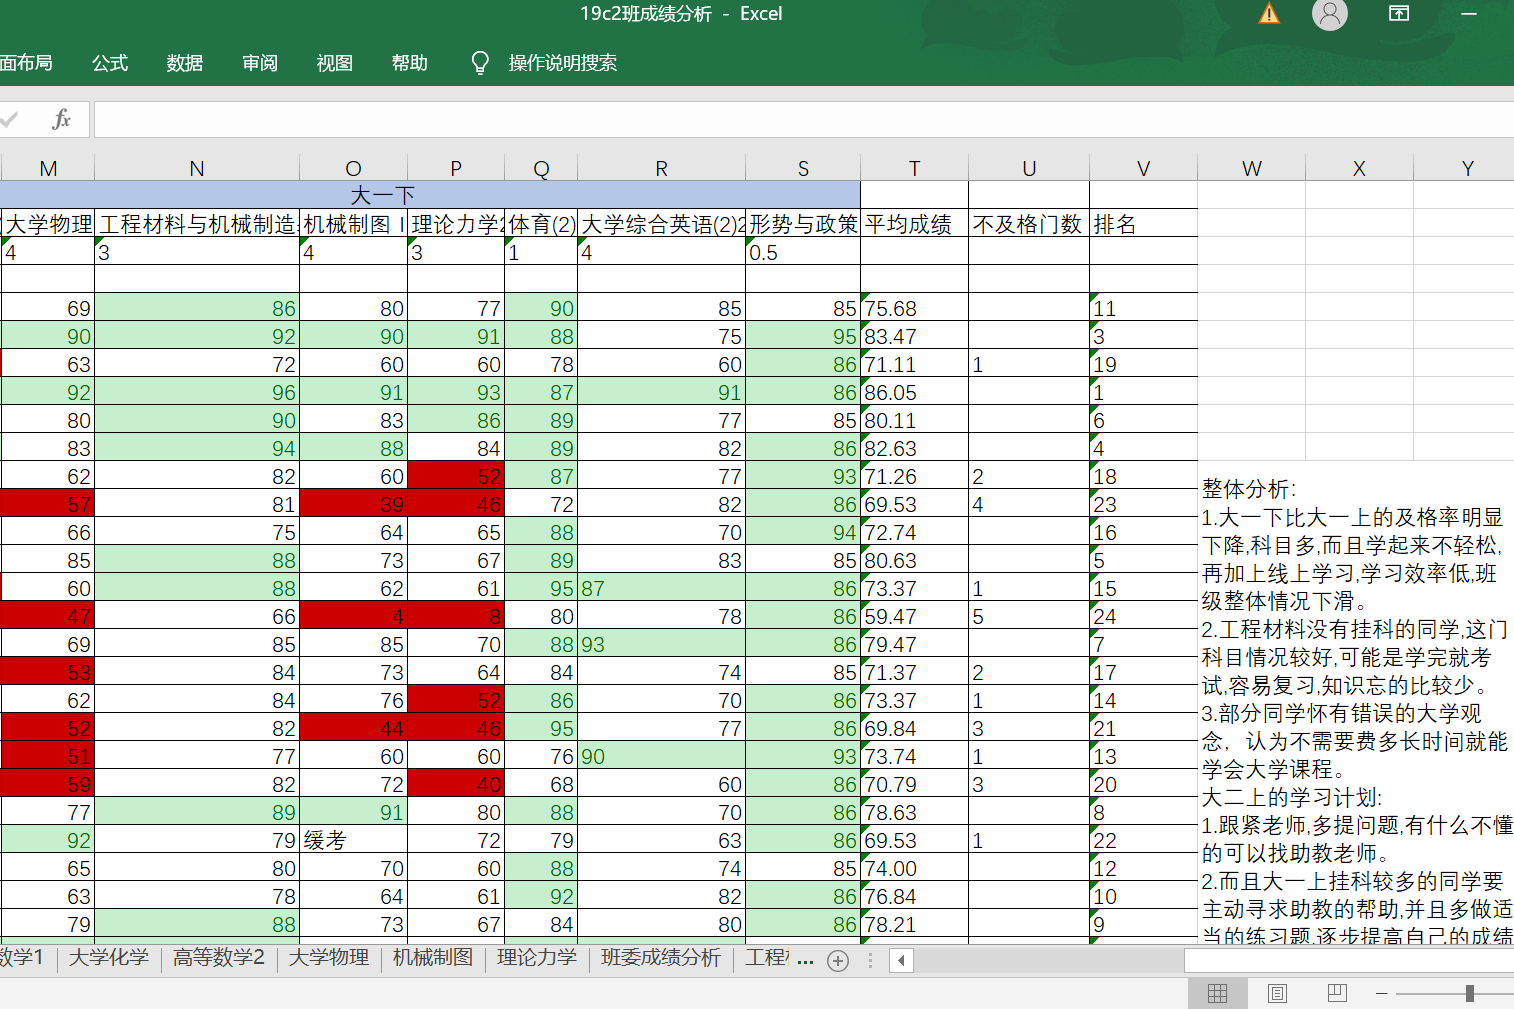The image size is (1514, 1009).
Task: Add a new sheet with plus icon
Action: coord(838,961)
